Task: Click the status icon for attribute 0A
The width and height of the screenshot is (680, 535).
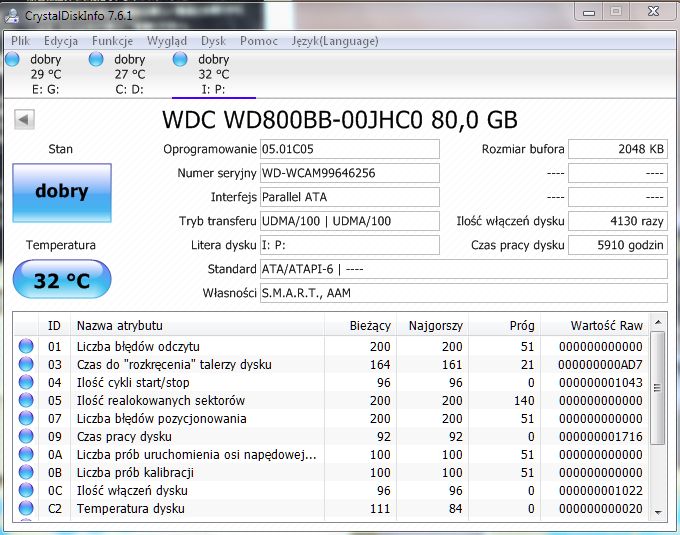Action: coord(26,454)
